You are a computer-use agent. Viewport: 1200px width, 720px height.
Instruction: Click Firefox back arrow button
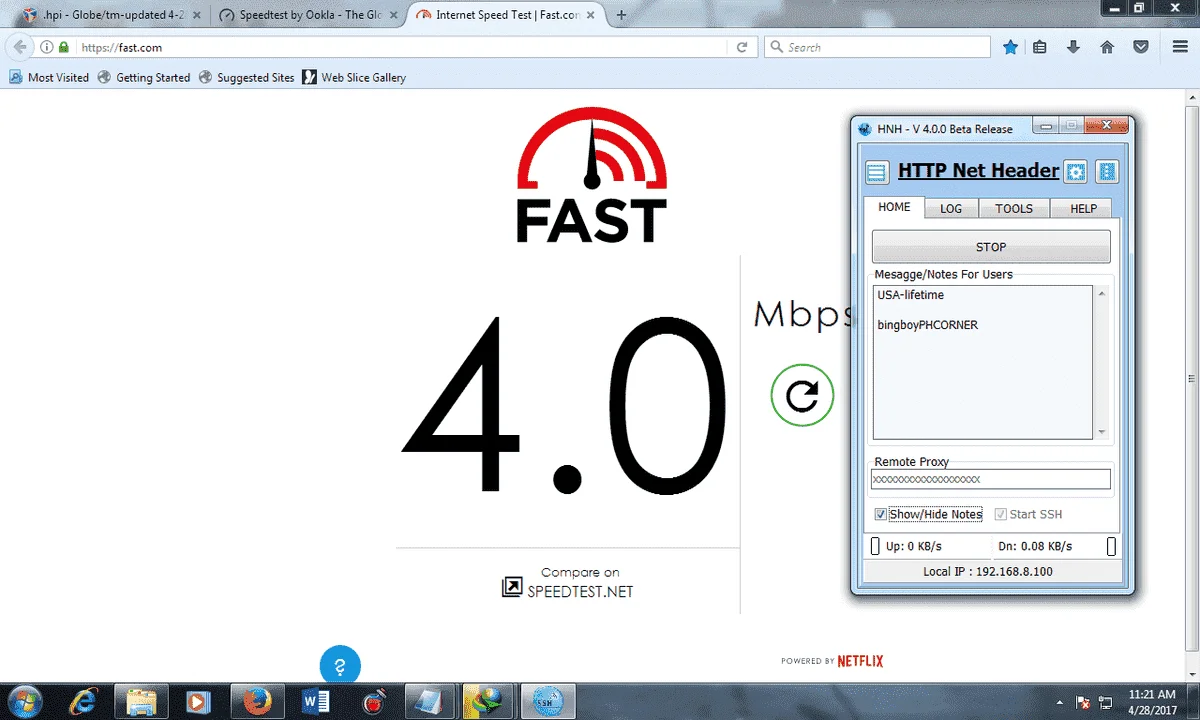click(20, 47)
